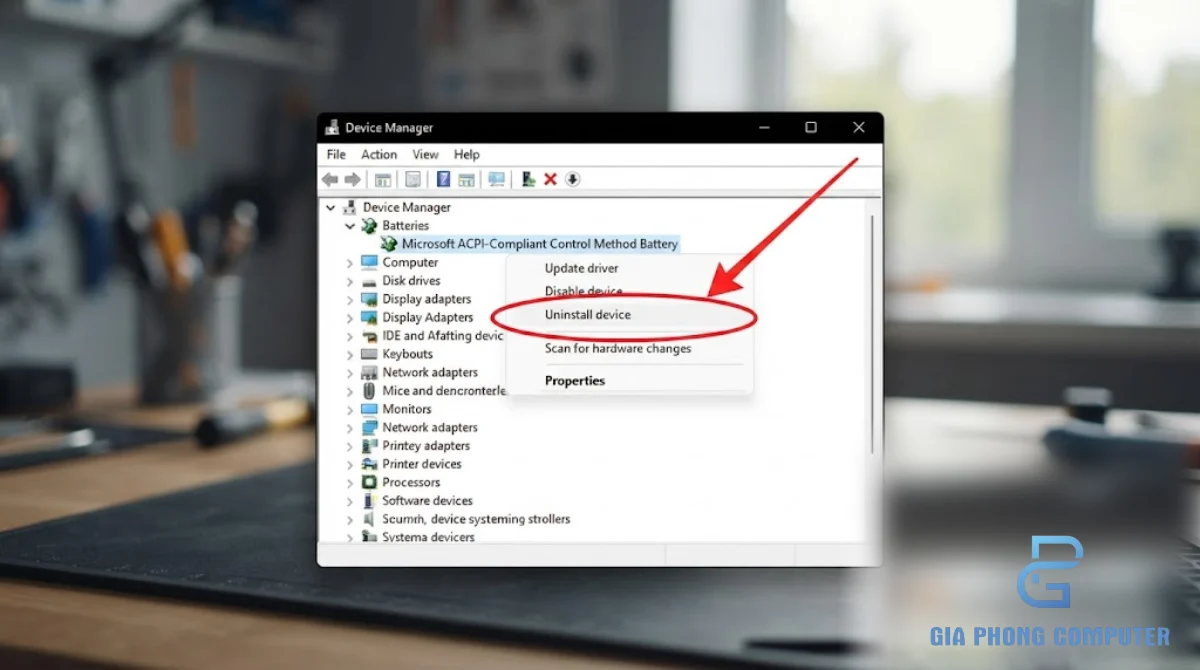Click the Software devices category icon
Viewport: 1200px width, 670px height.
coord(369,501)
